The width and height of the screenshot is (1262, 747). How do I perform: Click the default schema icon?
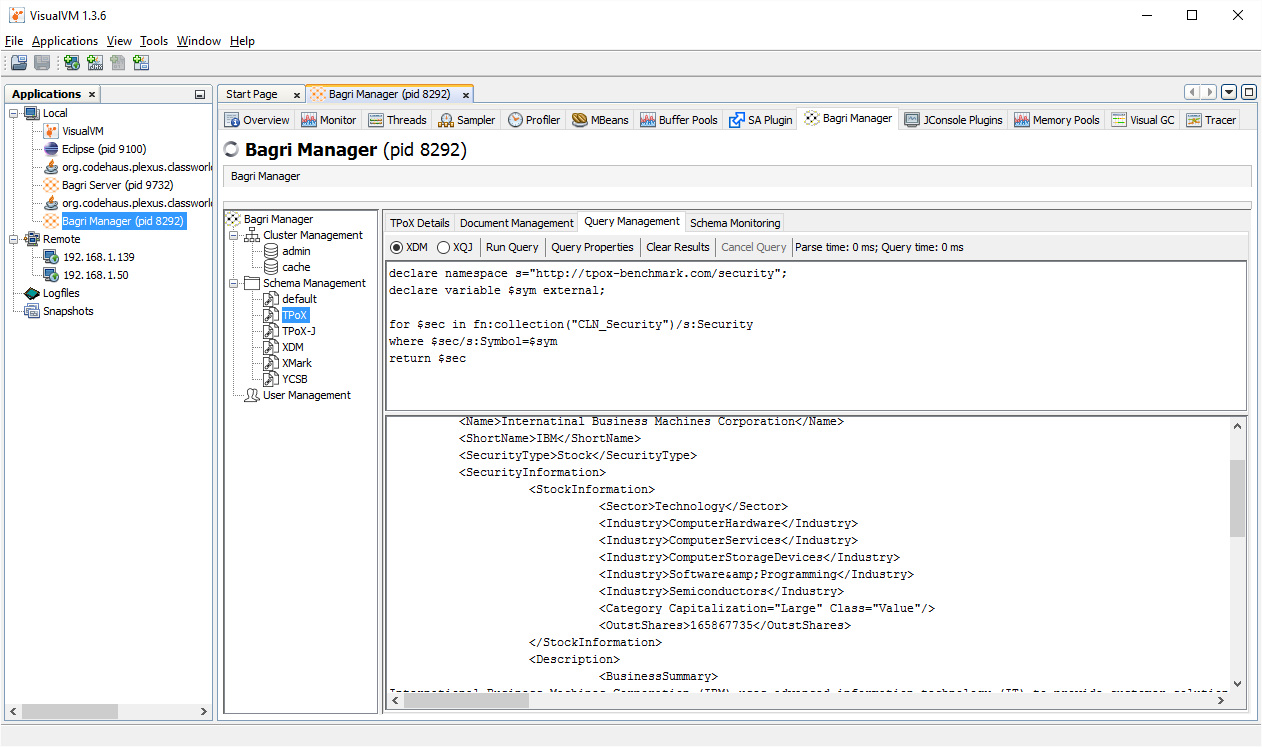[x=271, y=299]
